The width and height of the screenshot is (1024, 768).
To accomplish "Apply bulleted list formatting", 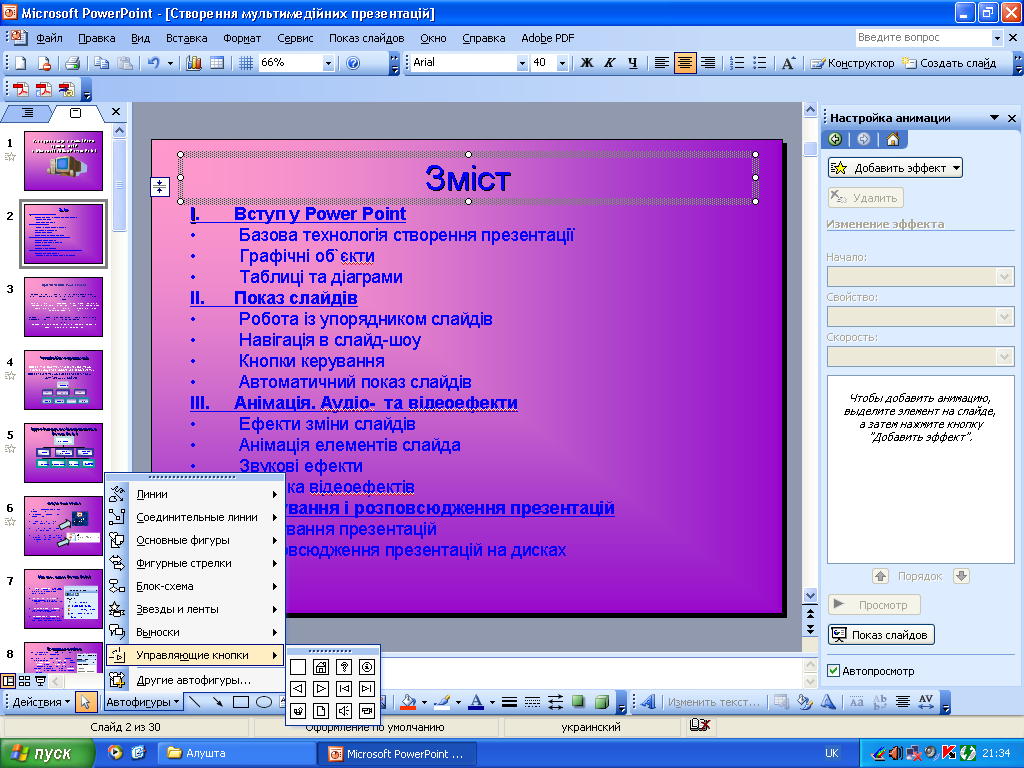I will point(760,63).
